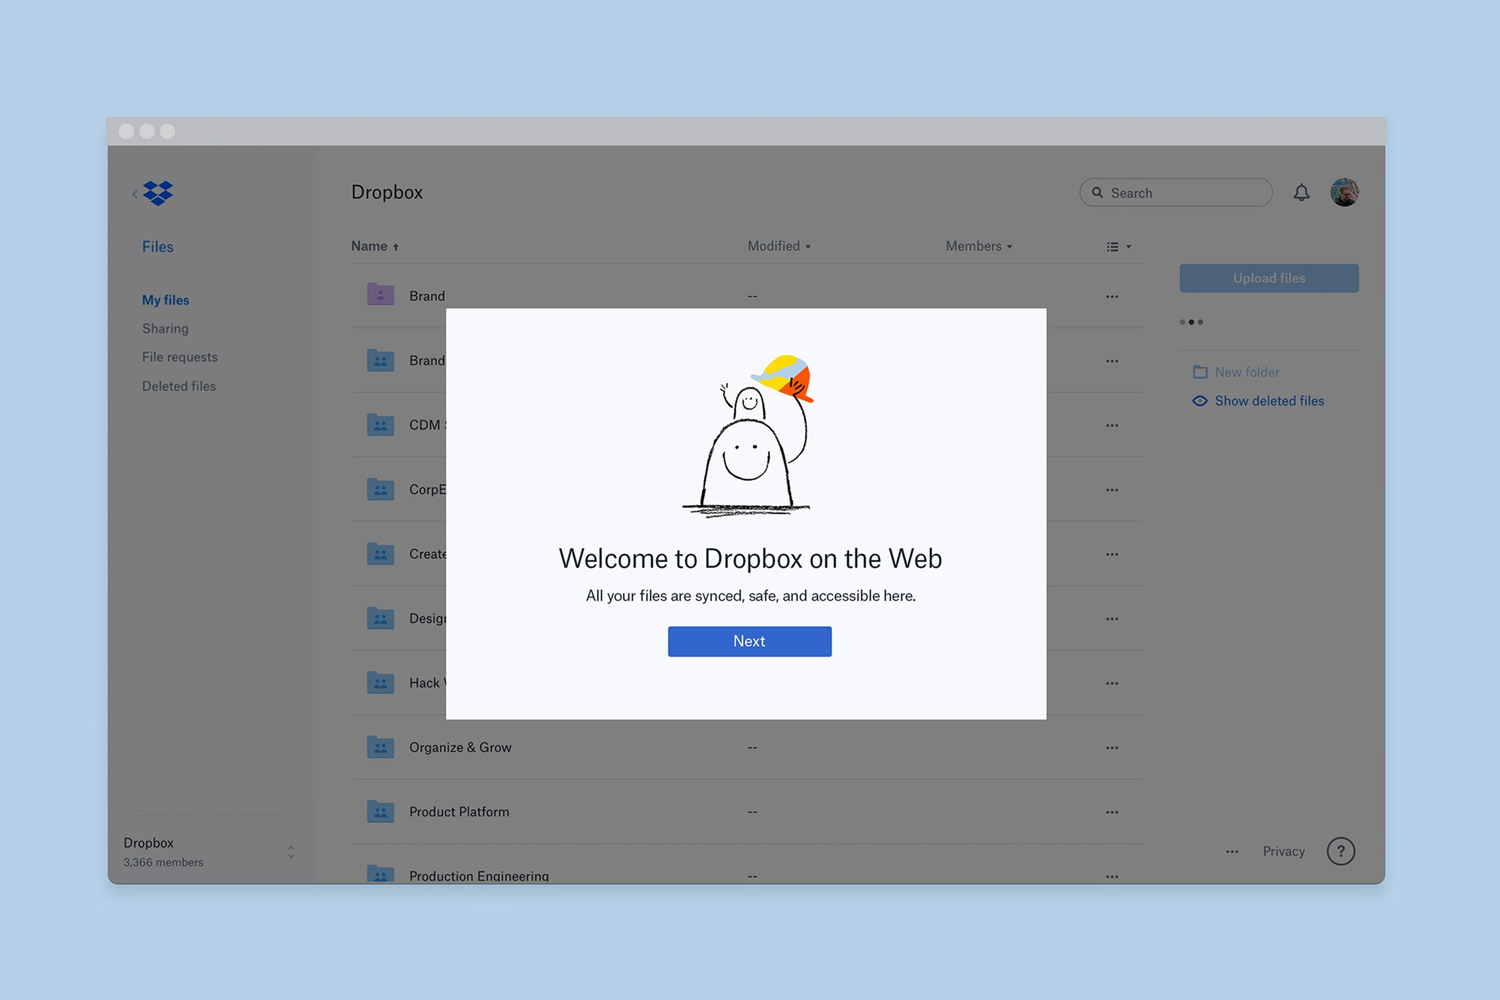Open the Product Platform folder icon
This screenshot has height=1000, width=1500.
click(380, 811)
